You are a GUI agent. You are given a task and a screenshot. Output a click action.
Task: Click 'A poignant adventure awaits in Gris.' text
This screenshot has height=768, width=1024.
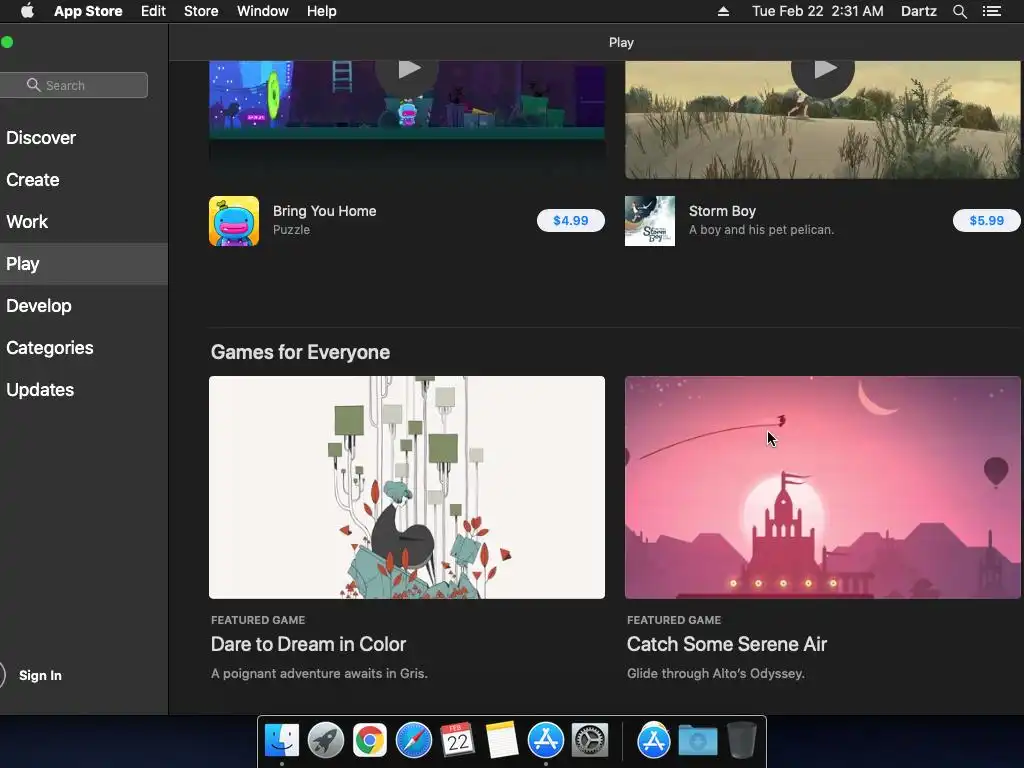coord(319,673)
